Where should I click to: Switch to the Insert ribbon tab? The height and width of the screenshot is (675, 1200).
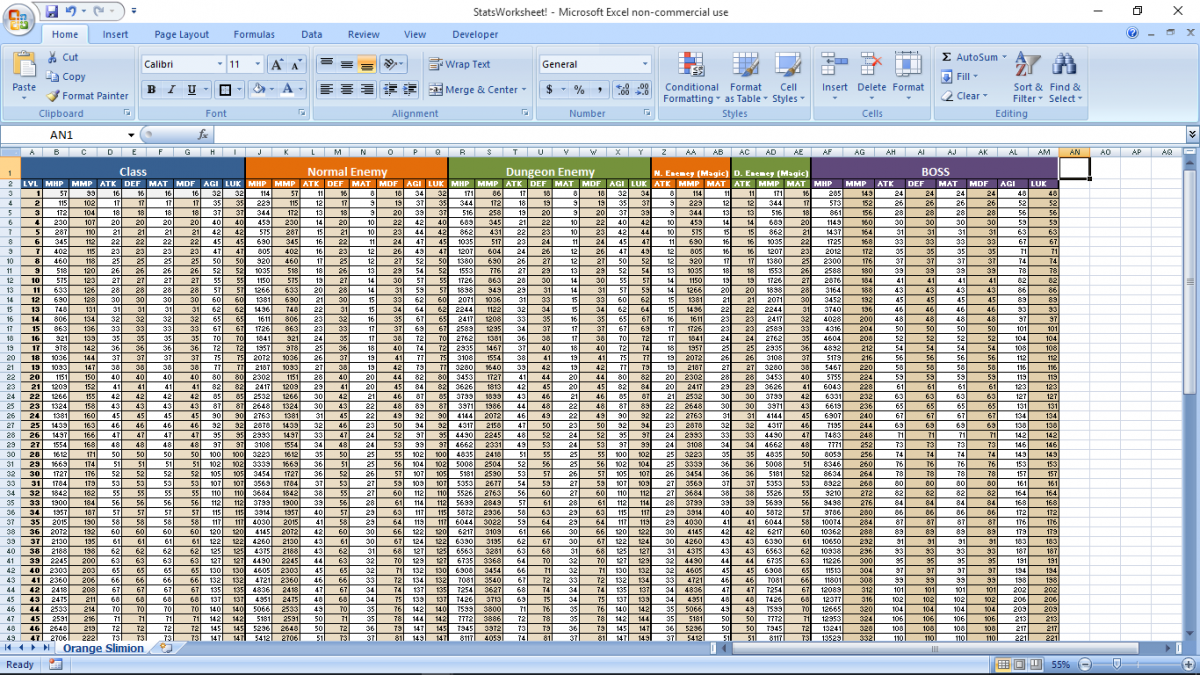coord(116,34)
